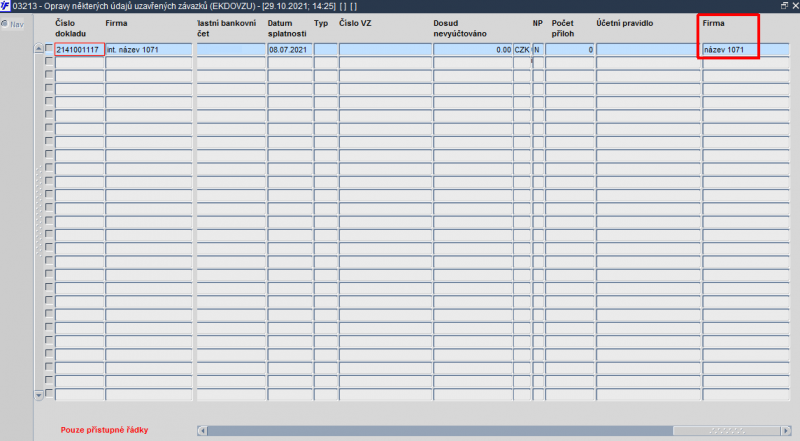The width and height of the screenshot is (800, 441).
Task: Select the due date field 08.07.2021
Action: [290, 50]
